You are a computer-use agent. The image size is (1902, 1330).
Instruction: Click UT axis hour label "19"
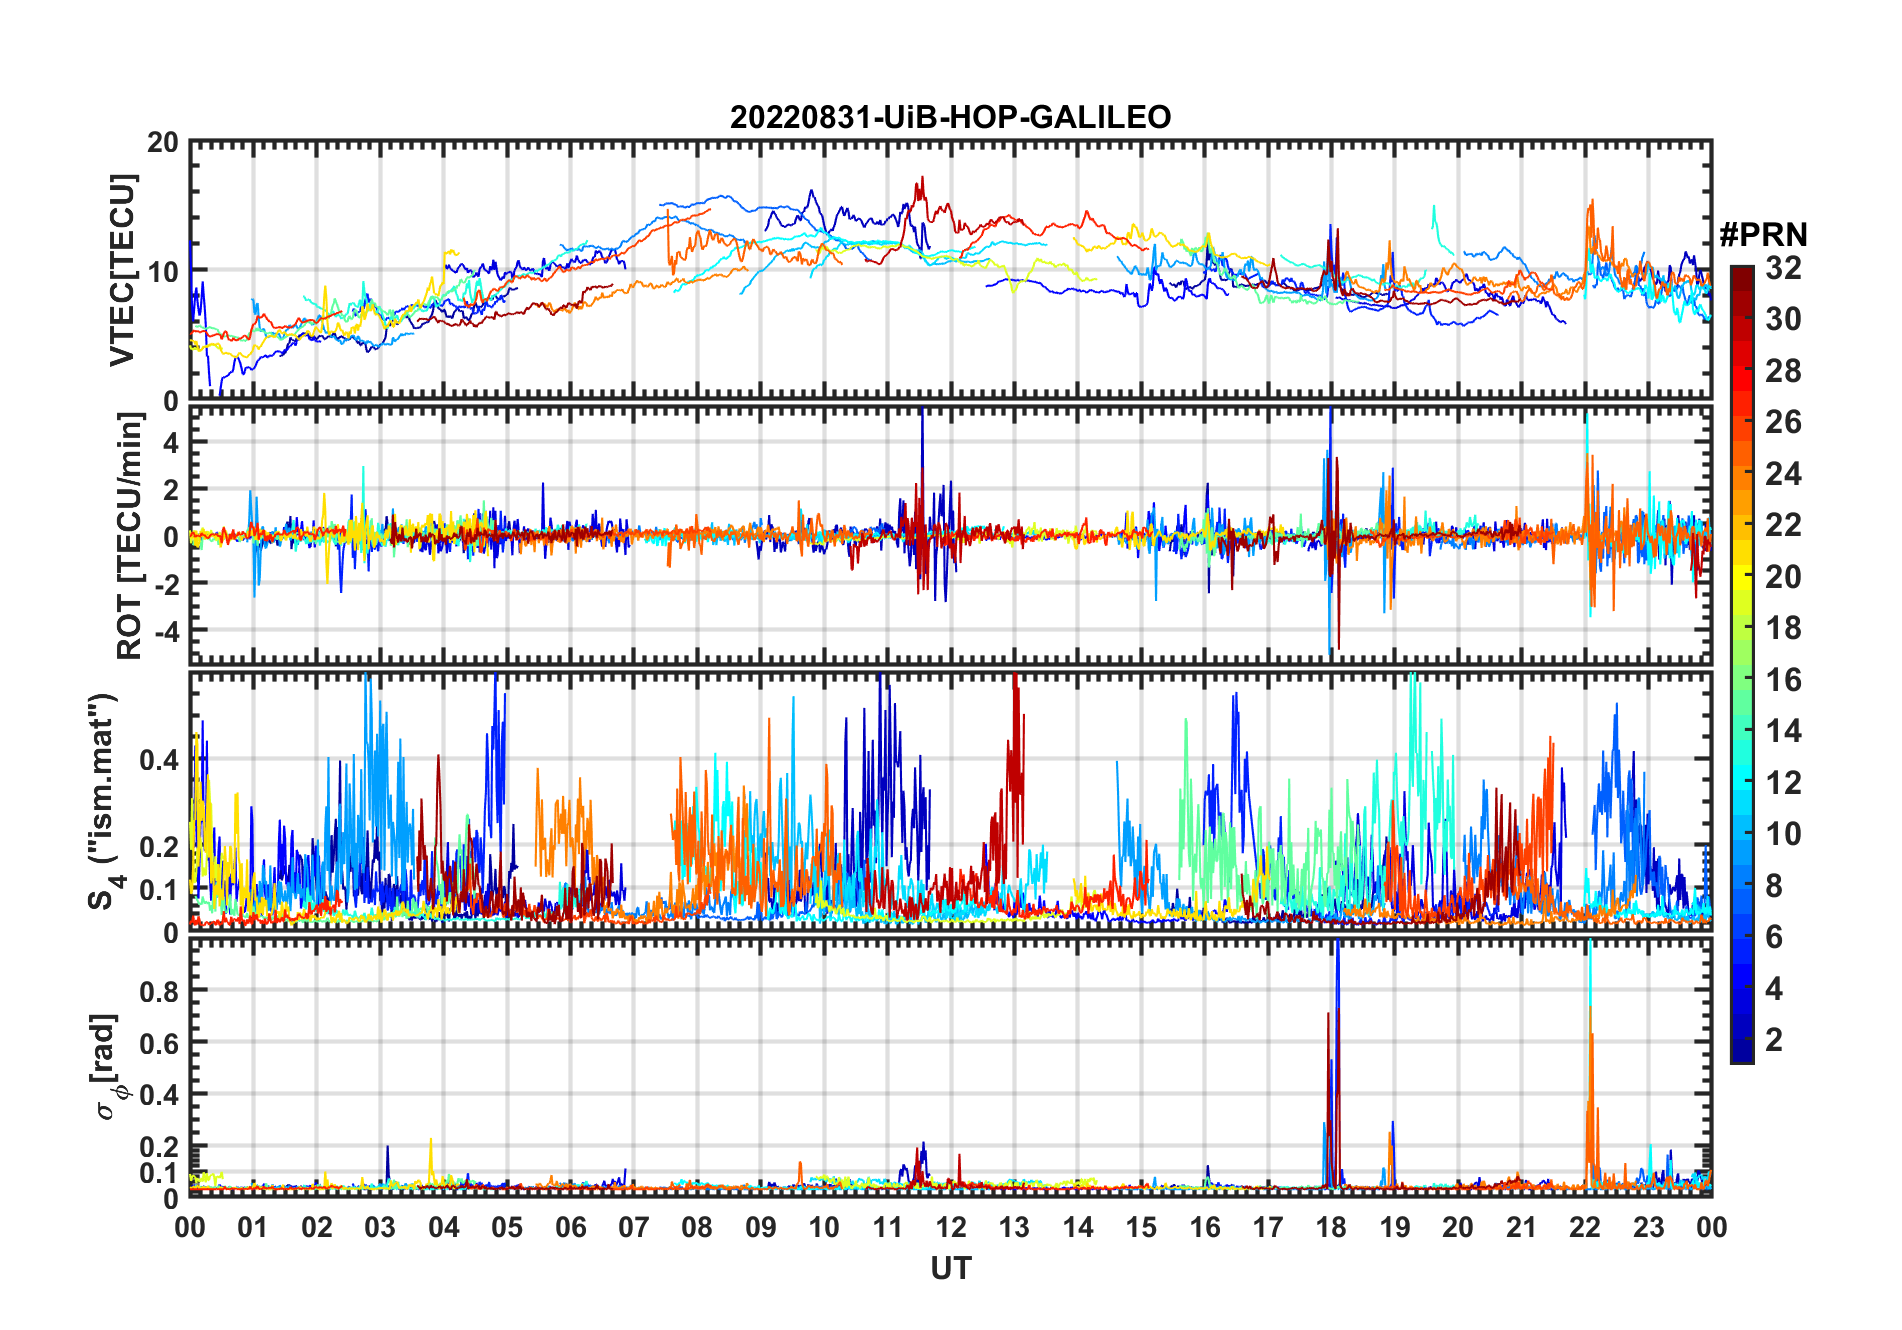pos(1395,1228)
